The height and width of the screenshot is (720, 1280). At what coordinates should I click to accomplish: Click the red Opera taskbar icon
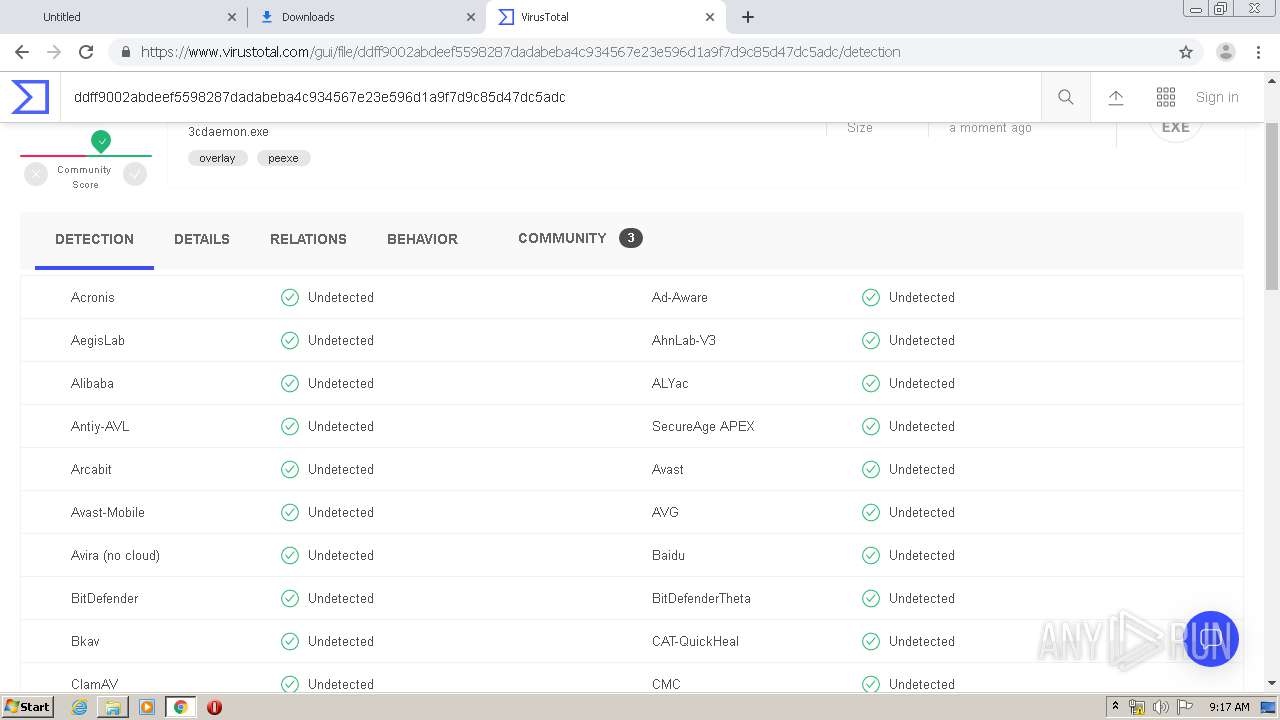214,707
